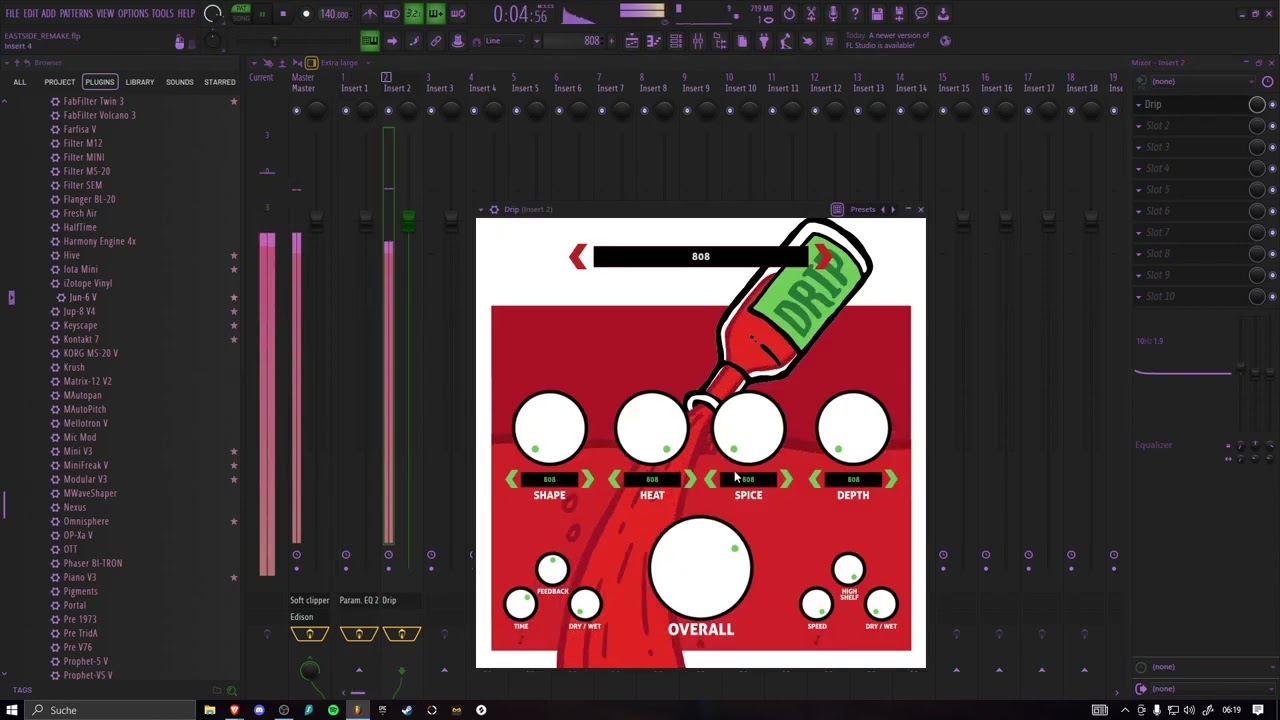Click the help question mark icon
The image size is (1280, 720).
pos(855,14)
